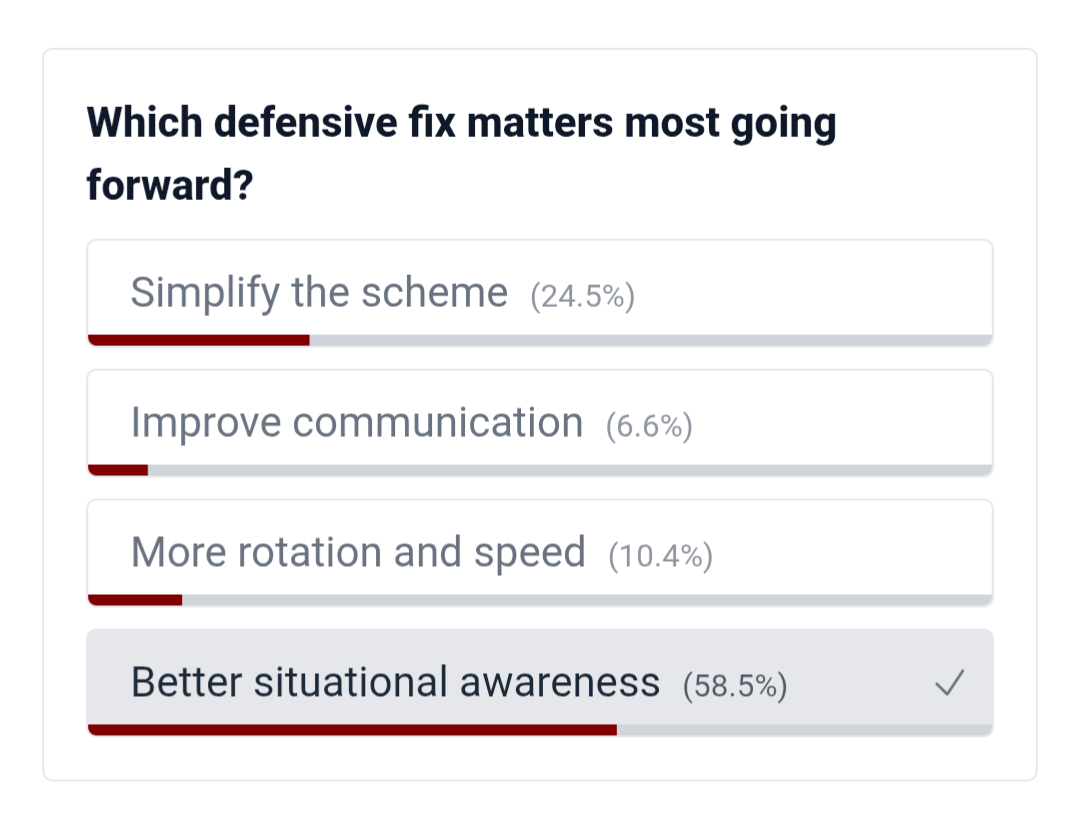Image resolution: width=1080 pixels, height=837 pixels.
Task: Select the Simplify the scheme option
Action: (319, 293)
